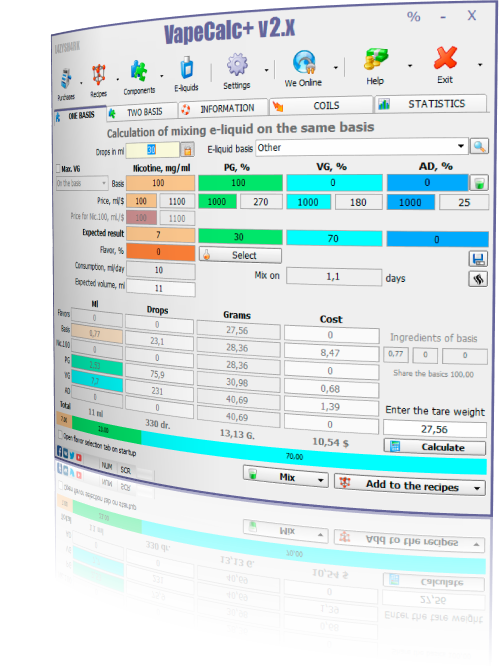Click the Calculate button
The width and height of the screenshot is (500, 666).
tap(435, 447)
